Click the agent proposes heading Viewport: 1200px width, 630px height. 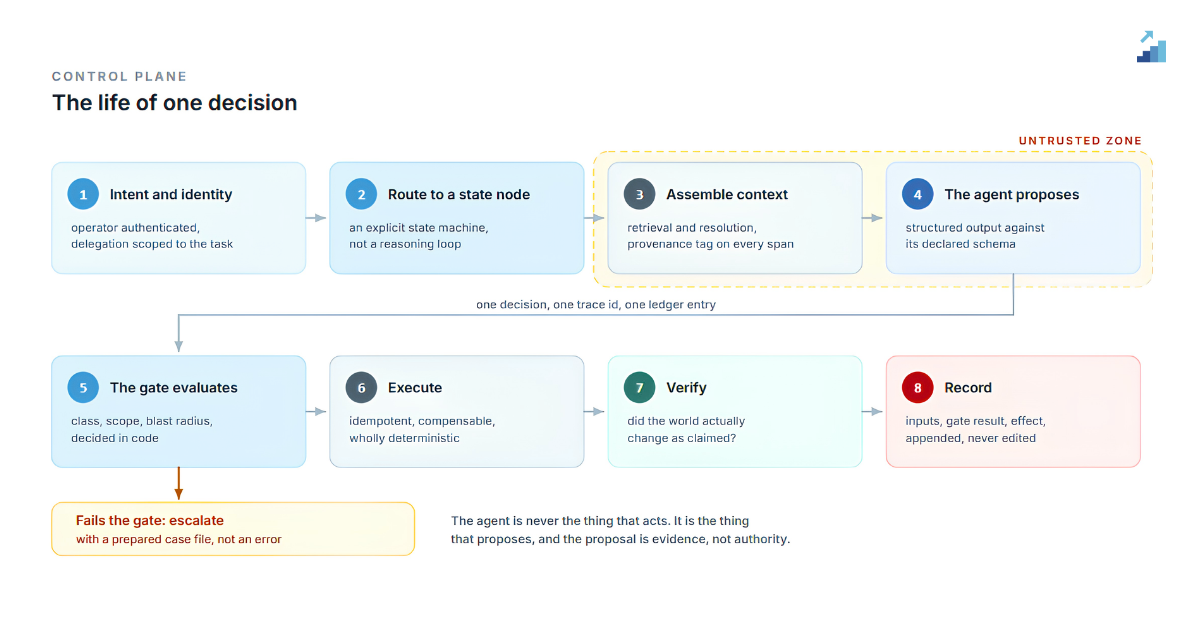click(1012, 195)
